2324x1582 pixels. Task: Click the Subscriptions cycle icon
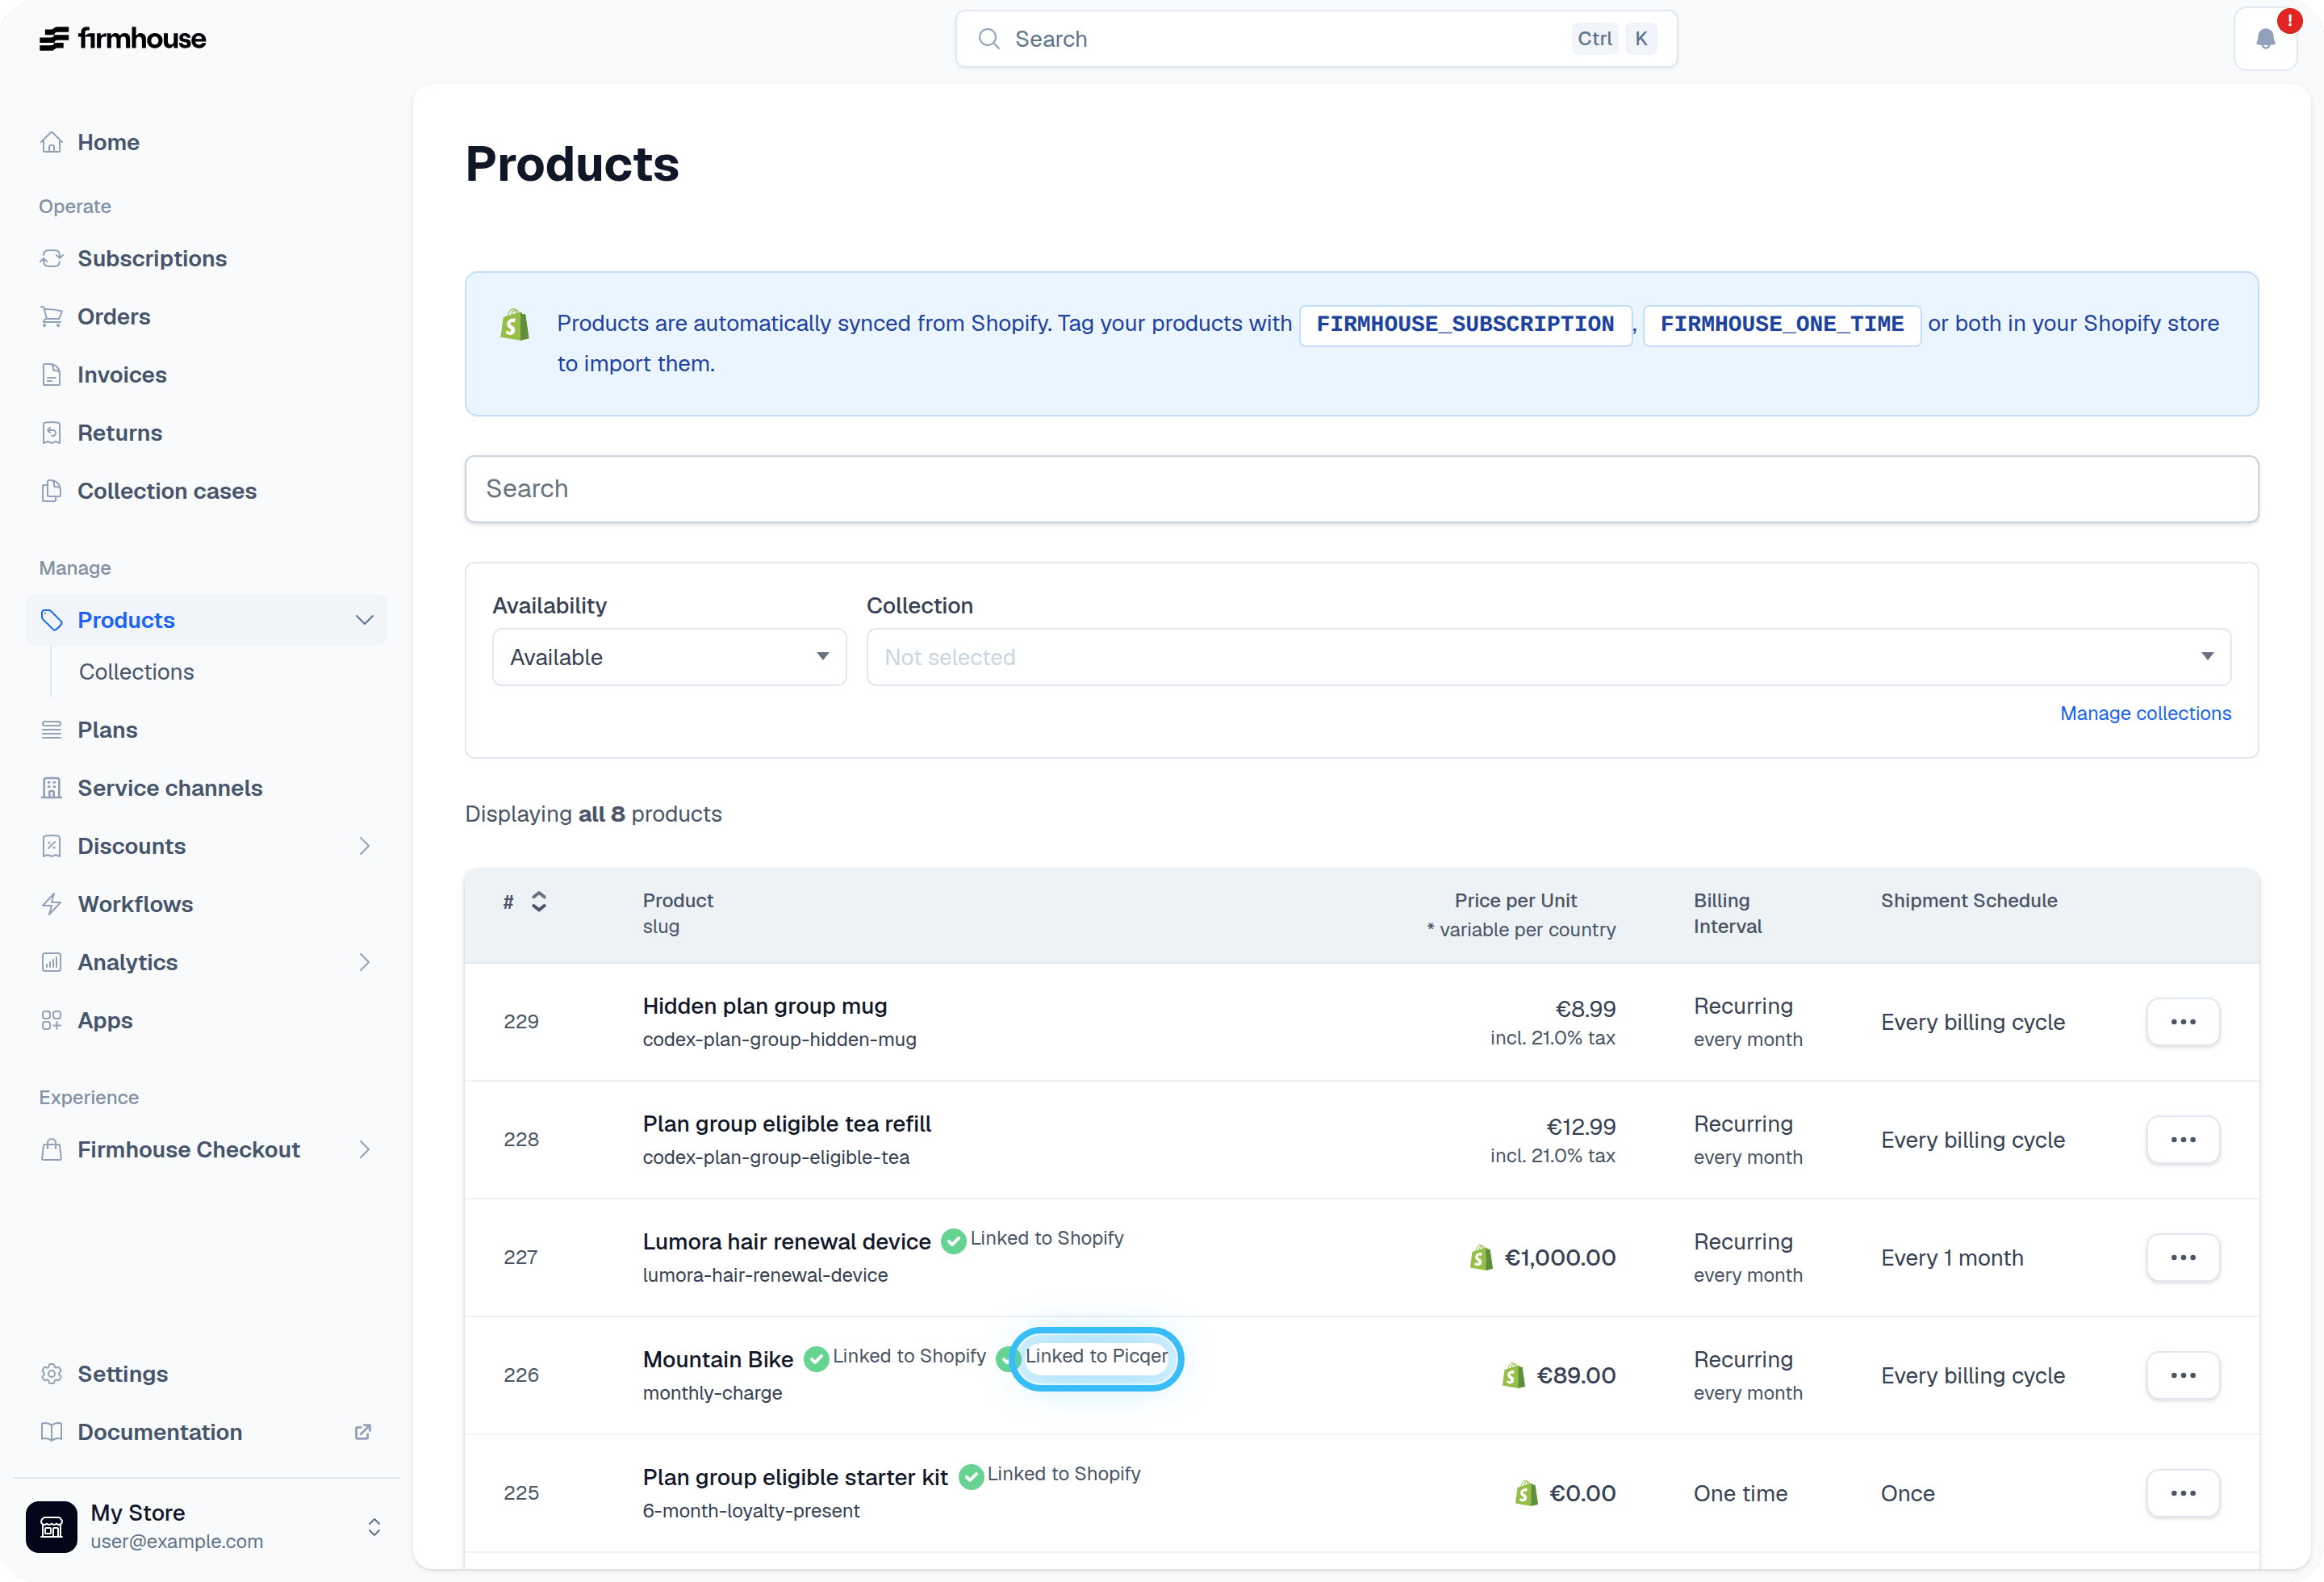[52, 258]
